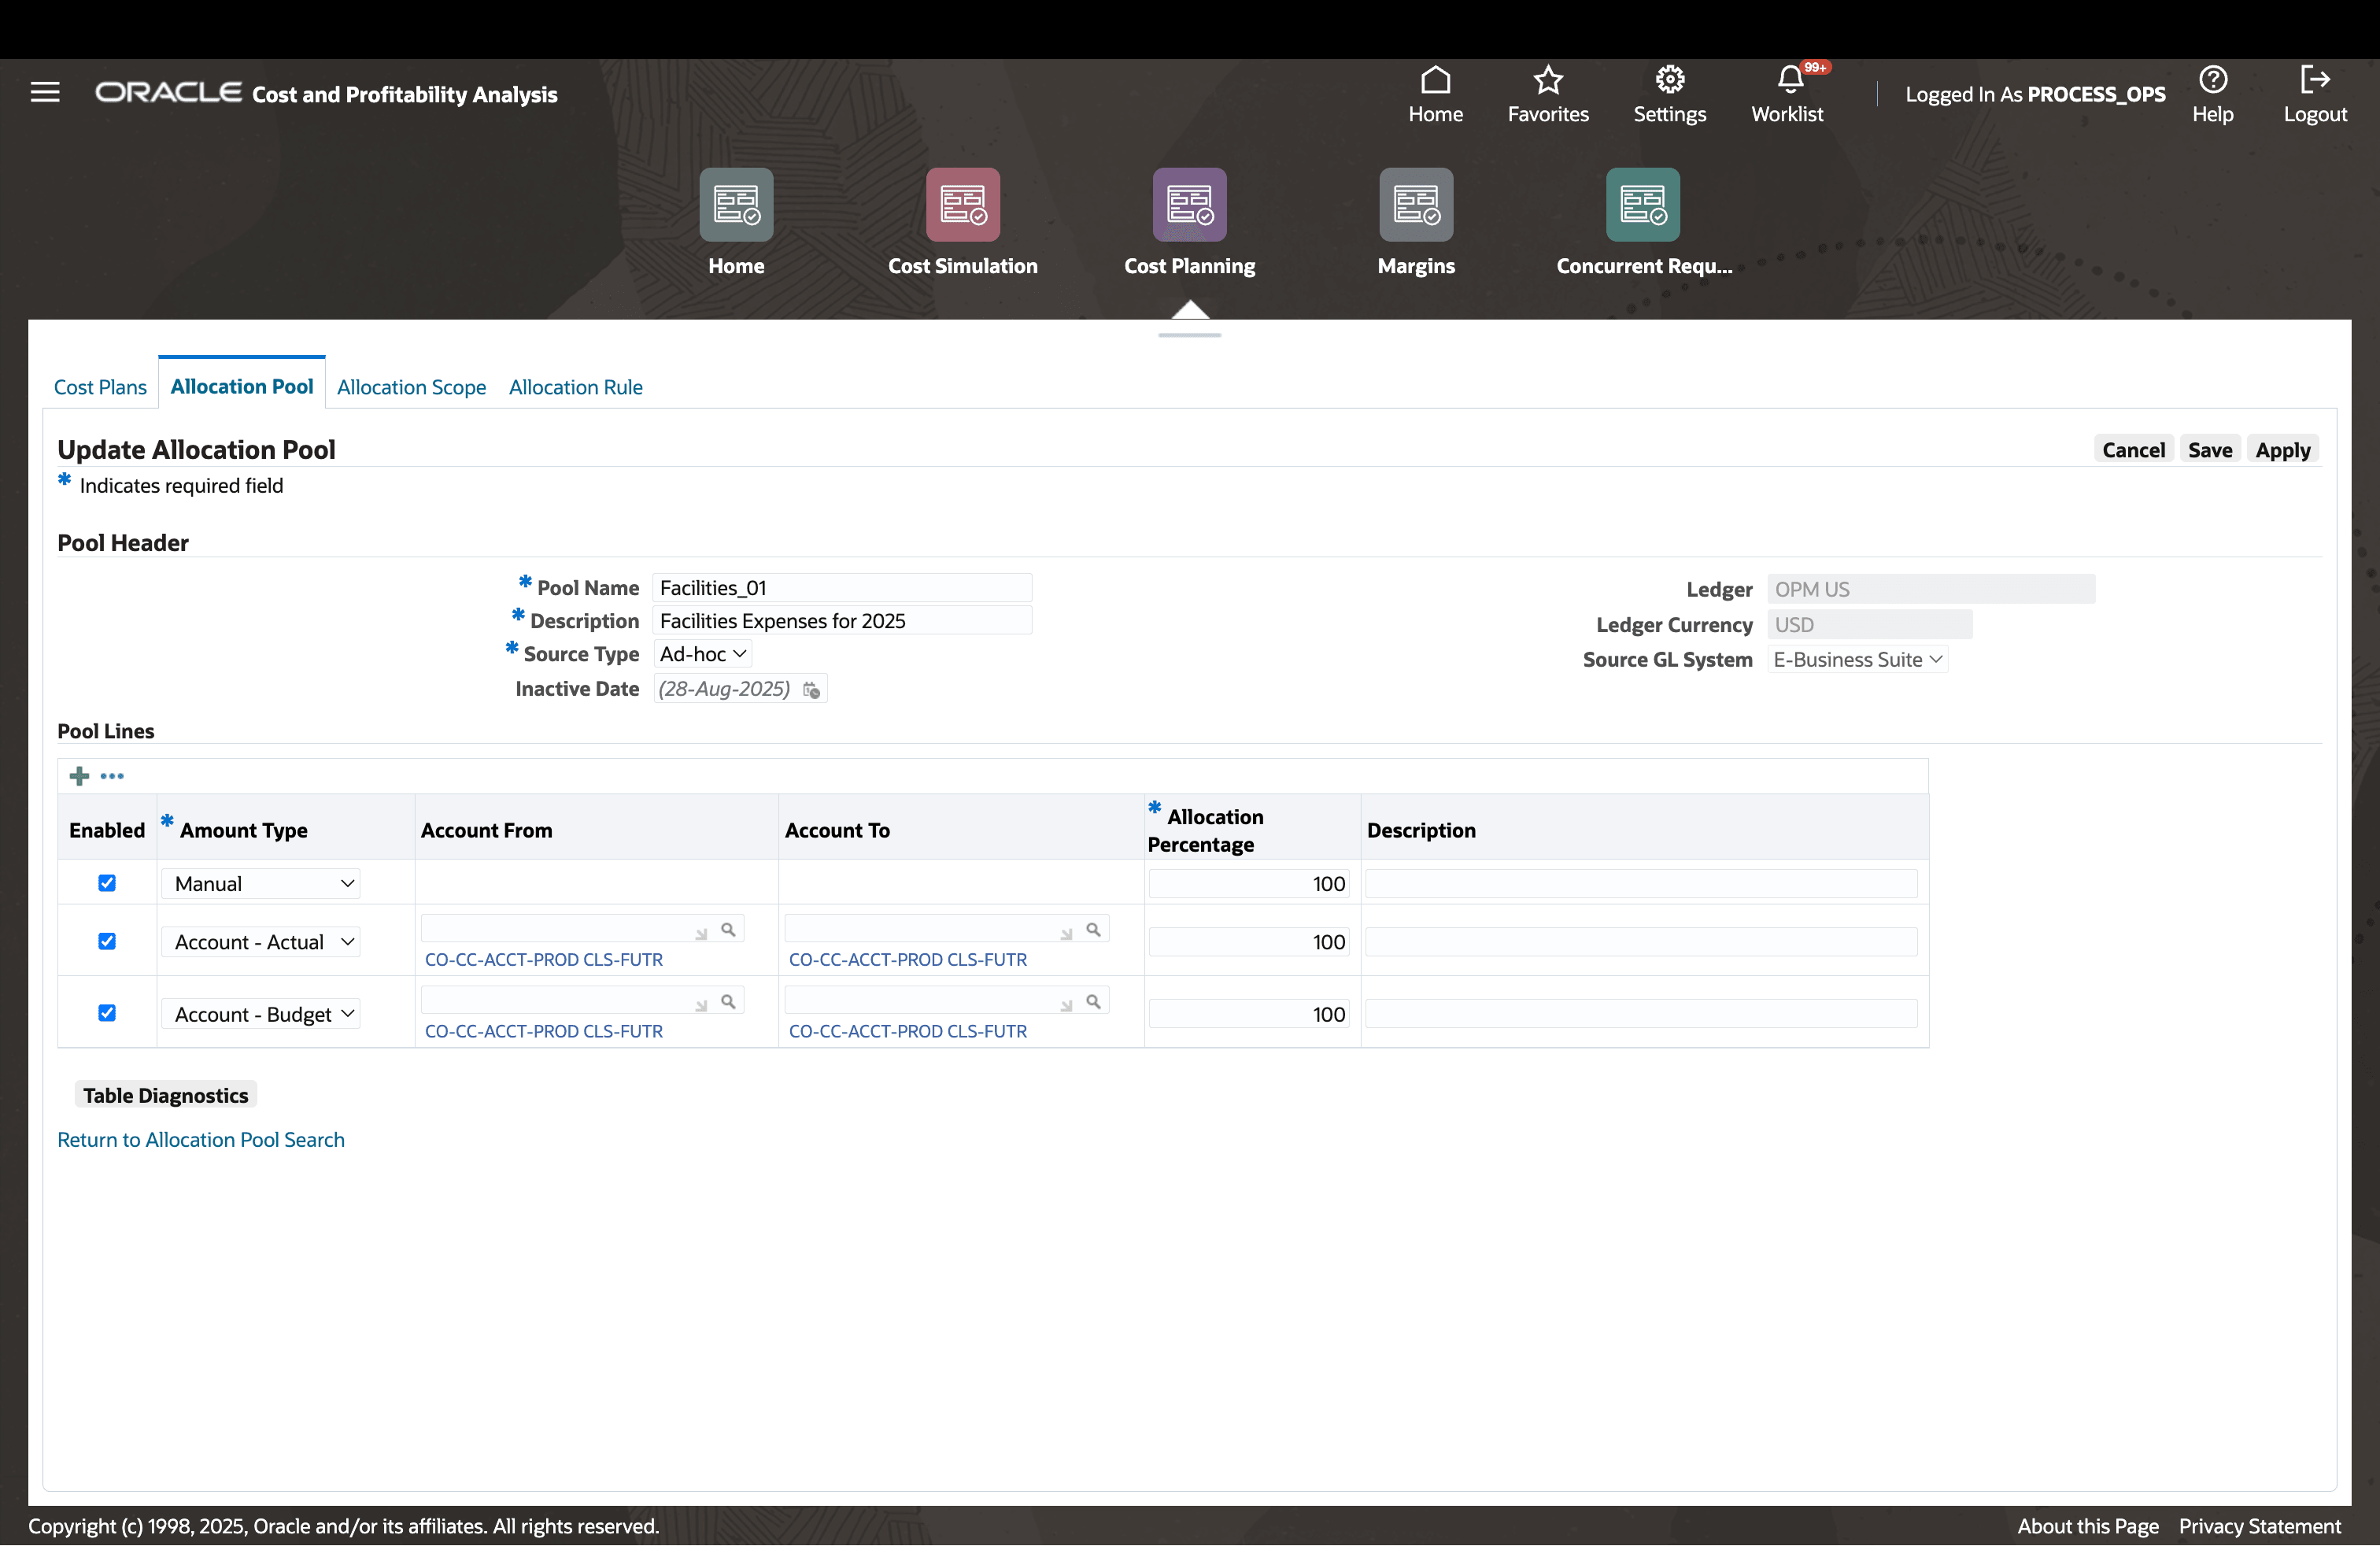Expand the Source Type Ad-hoc dropdown
The width and height of the screenshot is (2380, 1546).
point(703,654)
